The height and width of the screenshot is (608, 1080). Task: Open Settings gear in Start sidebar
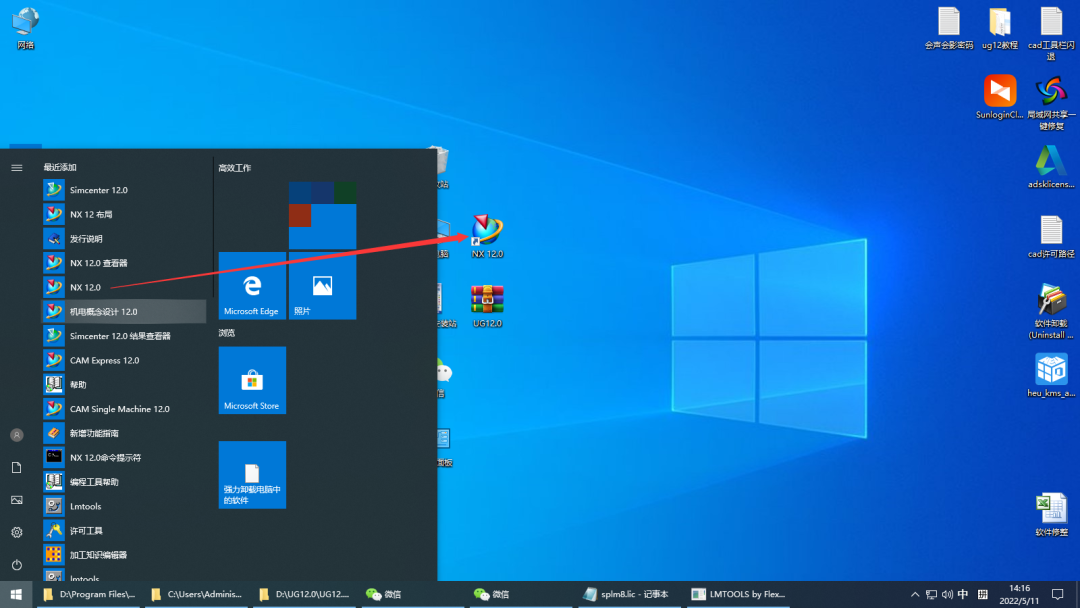(17, 532)
